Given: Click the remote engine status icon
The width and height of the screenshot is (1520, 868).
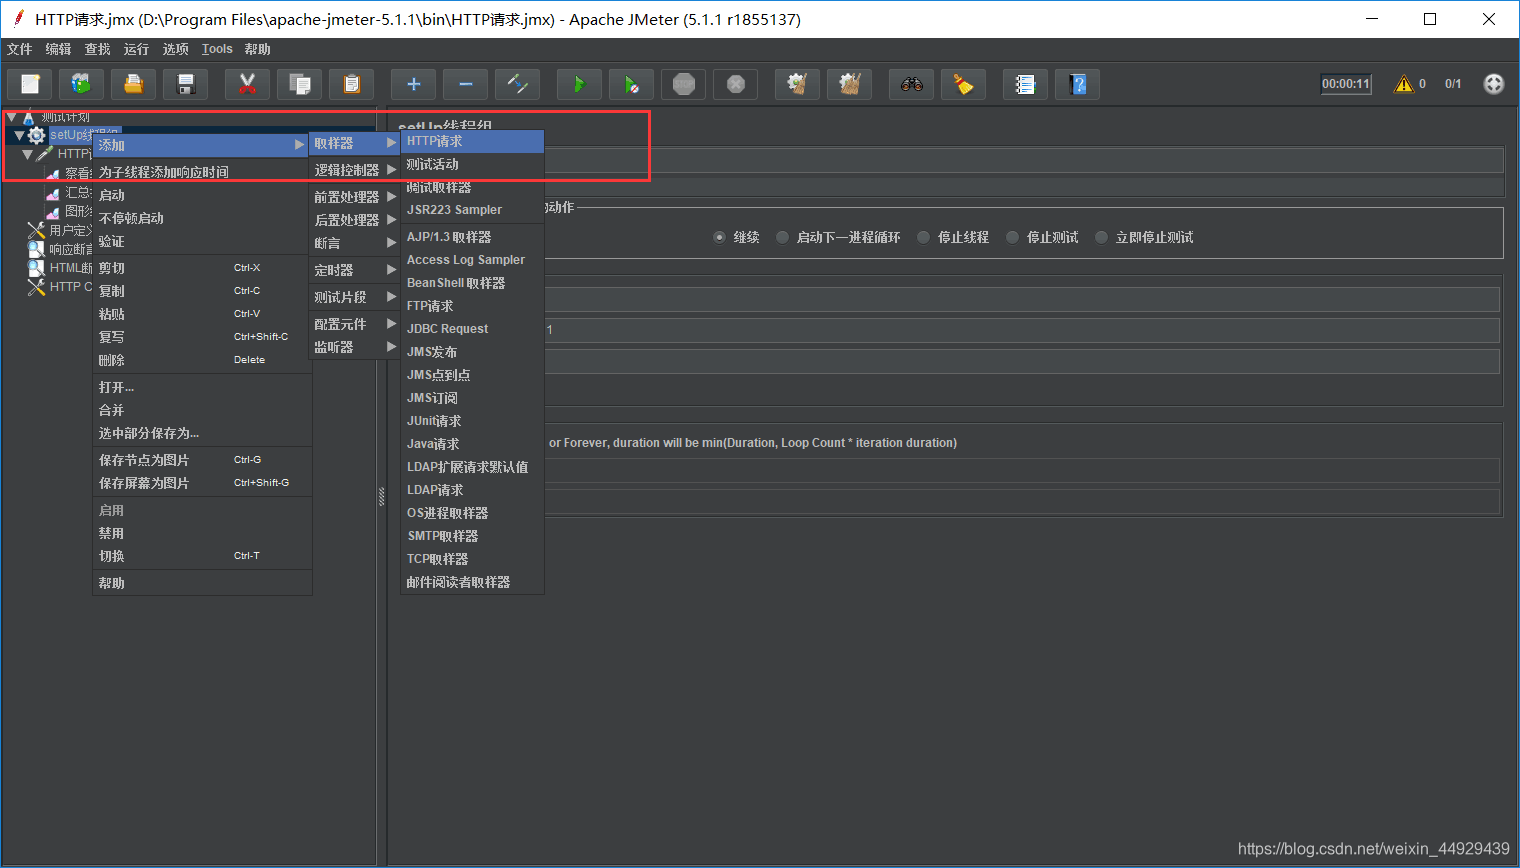Looking at the screenshot, I should pos(1494,84).
